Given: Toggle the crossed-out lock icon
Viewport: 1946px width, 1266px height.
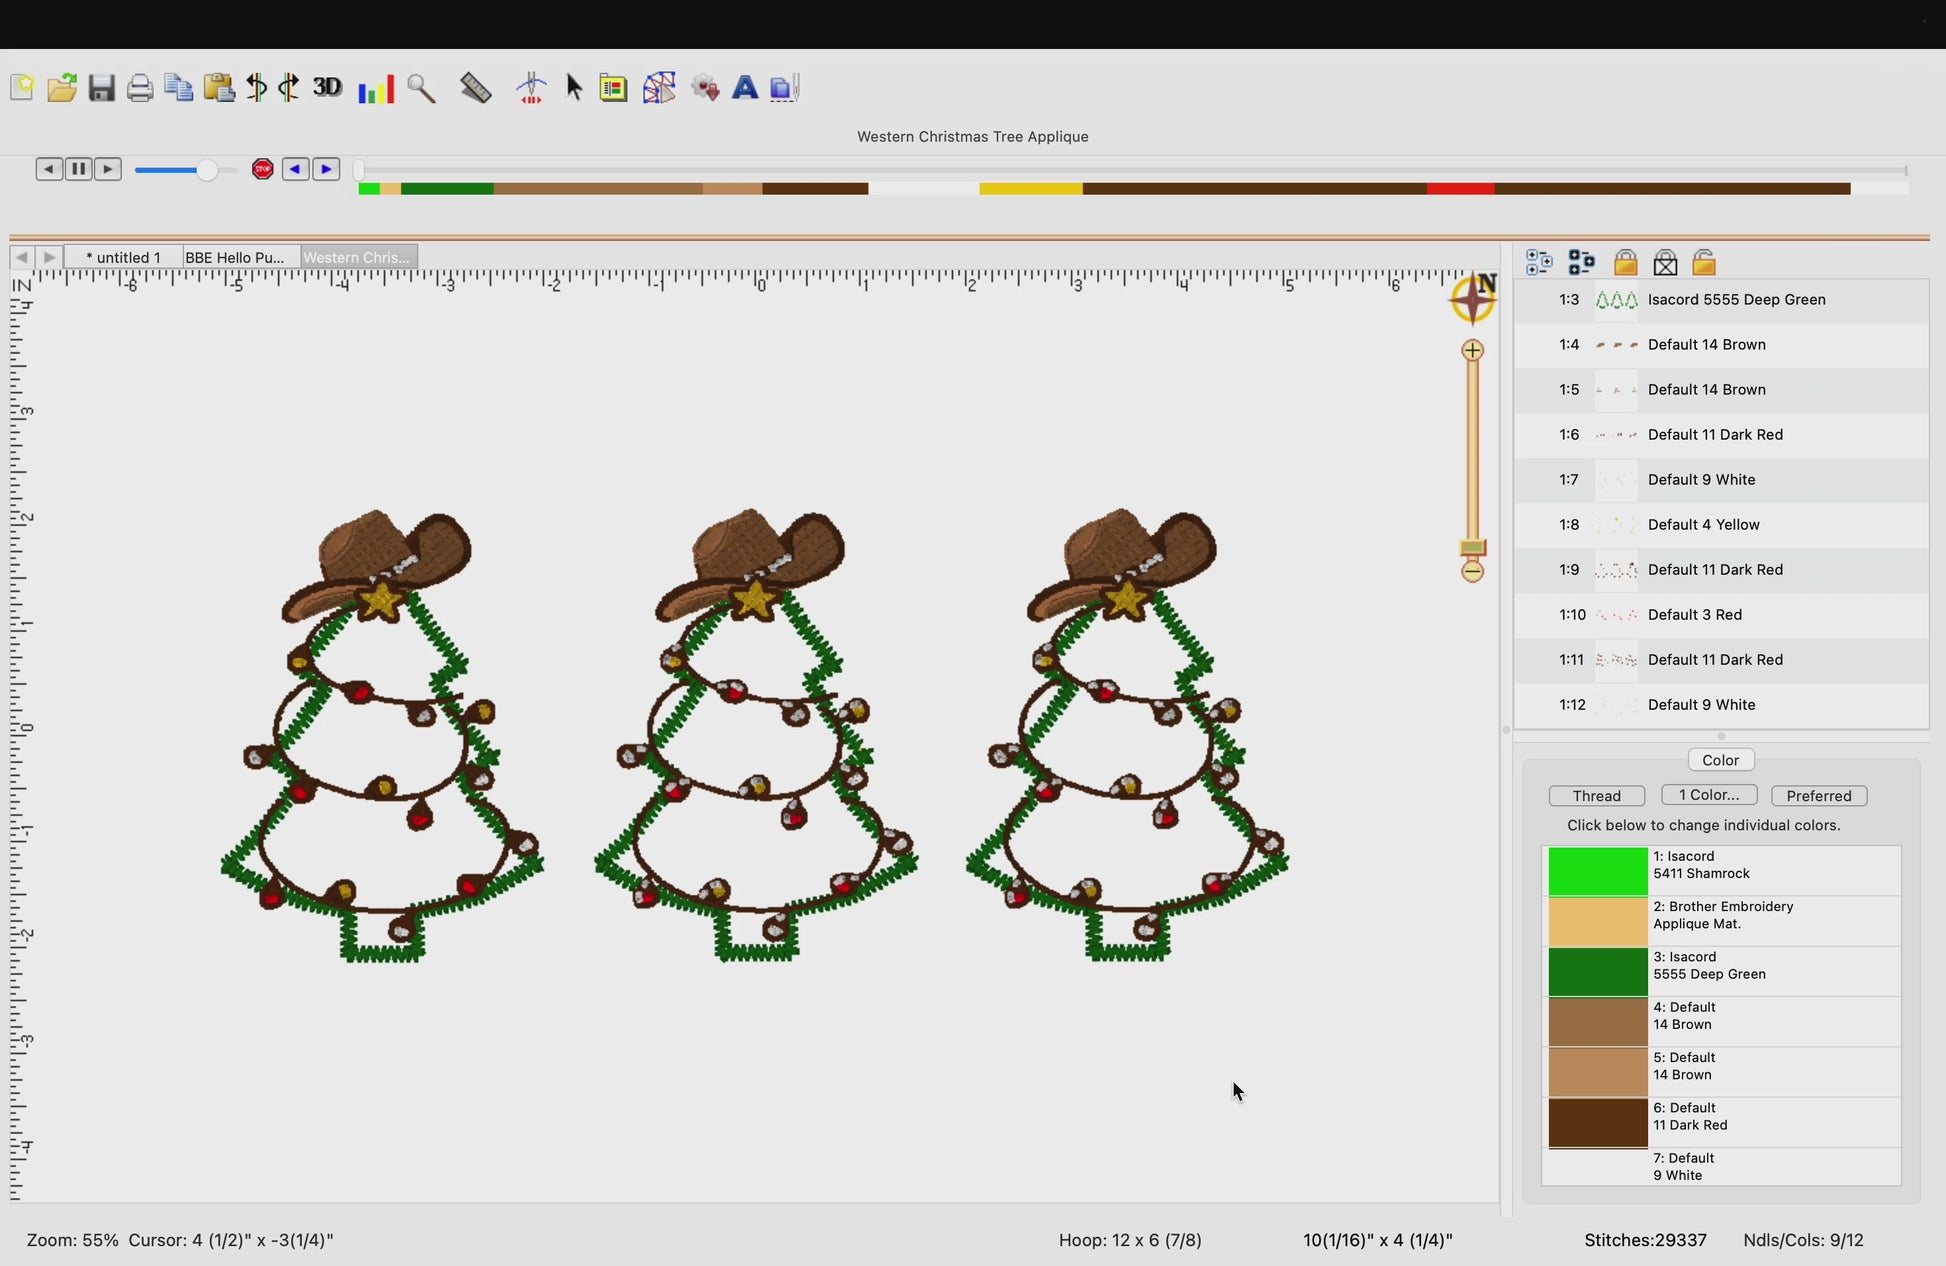Looking at the screenshot, I should (1665, 261).
